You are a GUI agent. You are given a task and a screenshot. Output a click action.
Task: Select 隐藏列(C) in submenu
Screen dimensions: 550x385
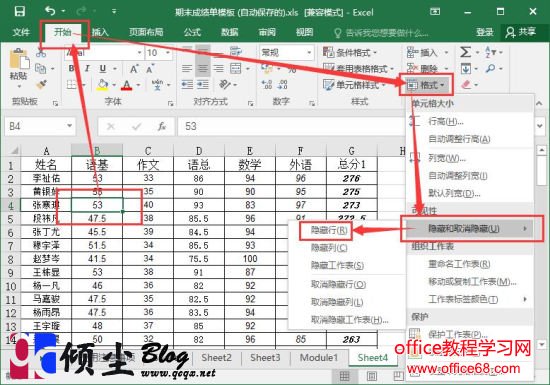329,248
